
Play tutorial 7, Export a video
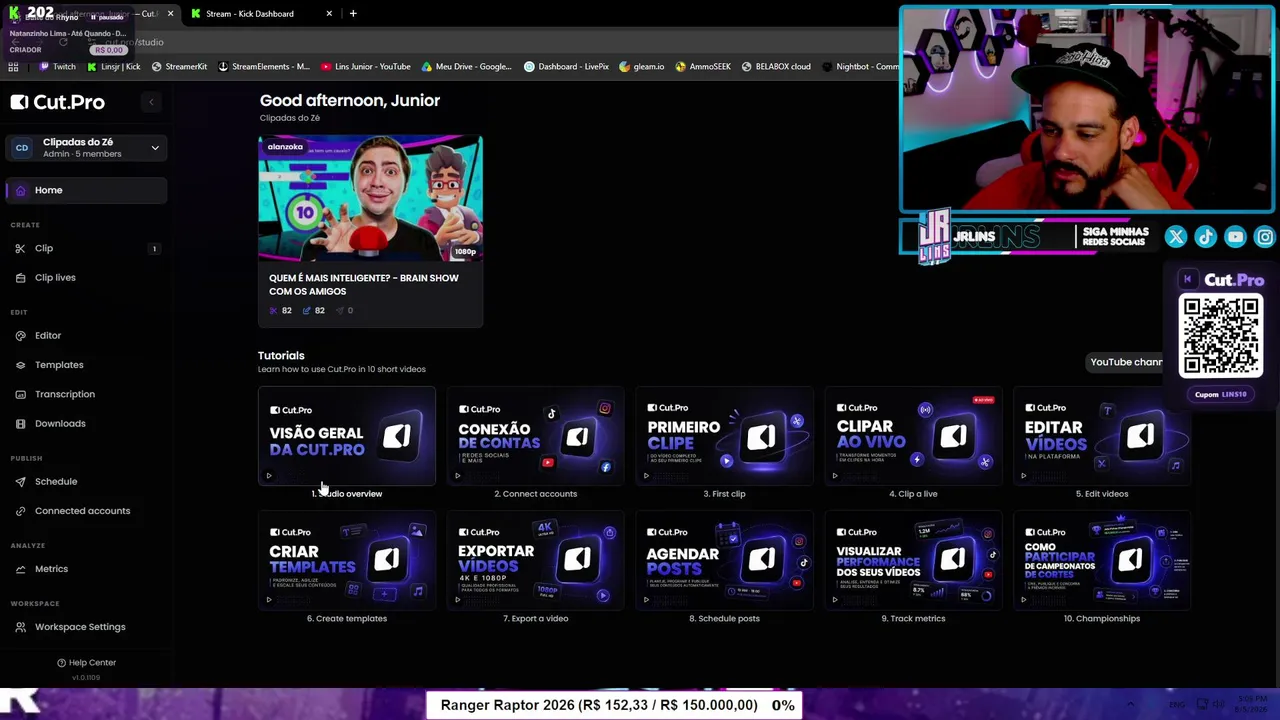[536, 561]
